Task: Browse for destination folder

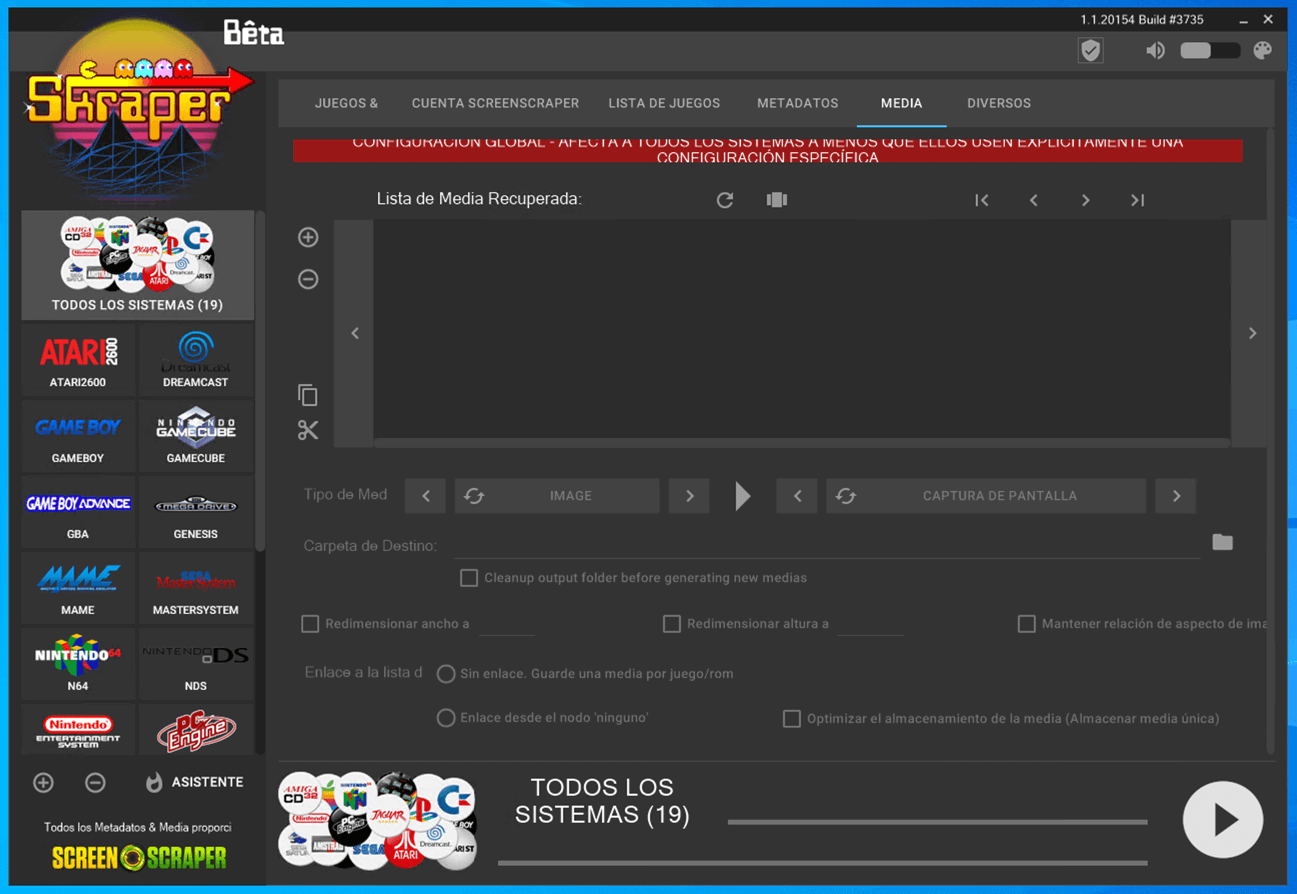Action: tap(1222, 542)
